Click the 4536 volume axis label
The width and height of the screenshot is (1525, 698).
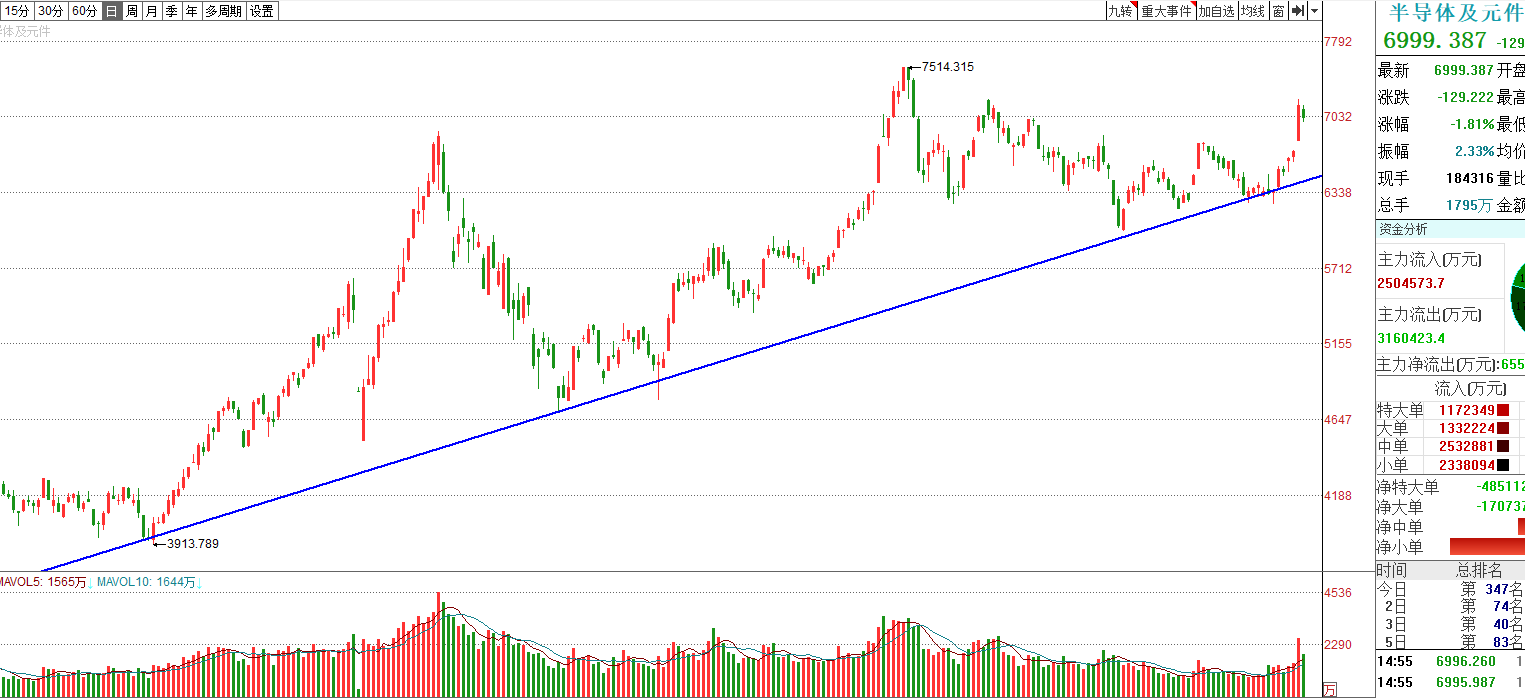[1337, 592]
